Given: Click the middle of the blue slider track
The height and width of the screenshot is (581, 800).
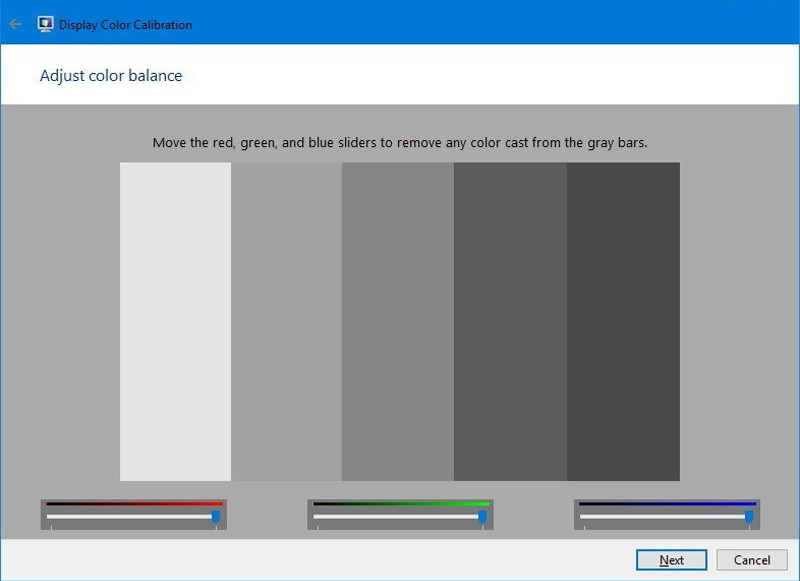Looking at the screenshot, I should 667,517.
